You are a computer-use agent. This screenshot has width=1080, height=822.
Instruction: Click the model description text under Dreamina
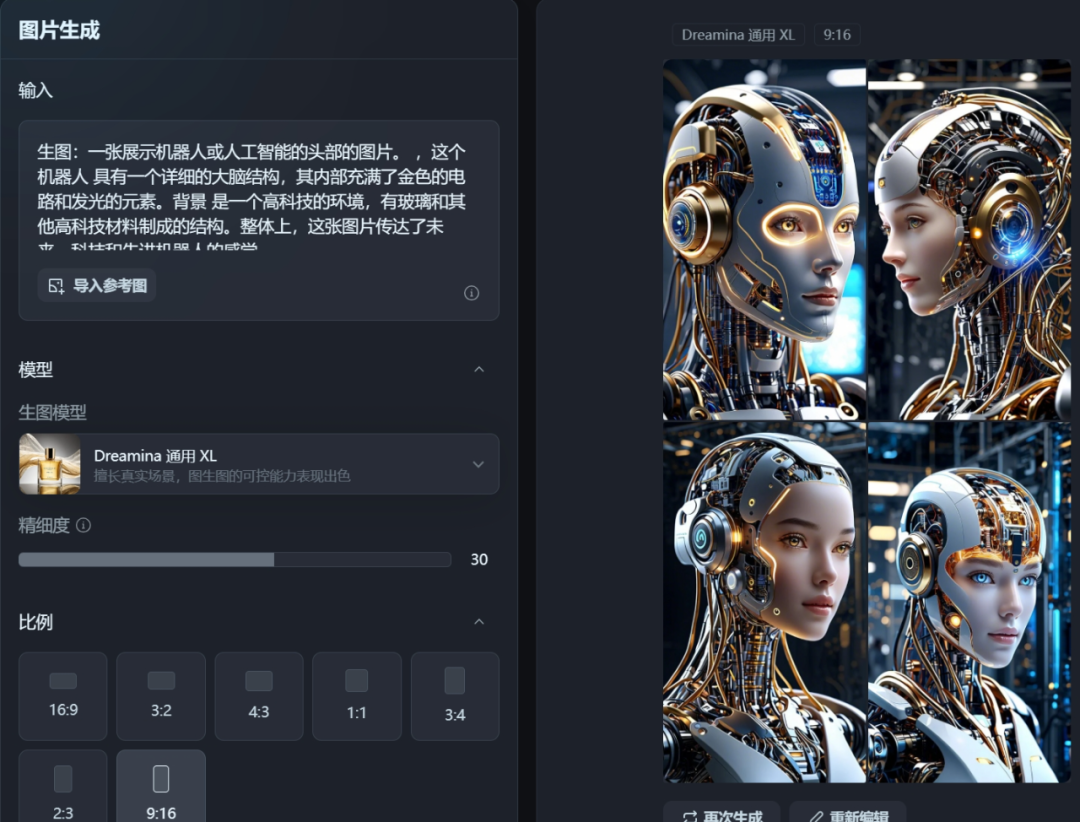pyautogui.click(x=222, y=476)
